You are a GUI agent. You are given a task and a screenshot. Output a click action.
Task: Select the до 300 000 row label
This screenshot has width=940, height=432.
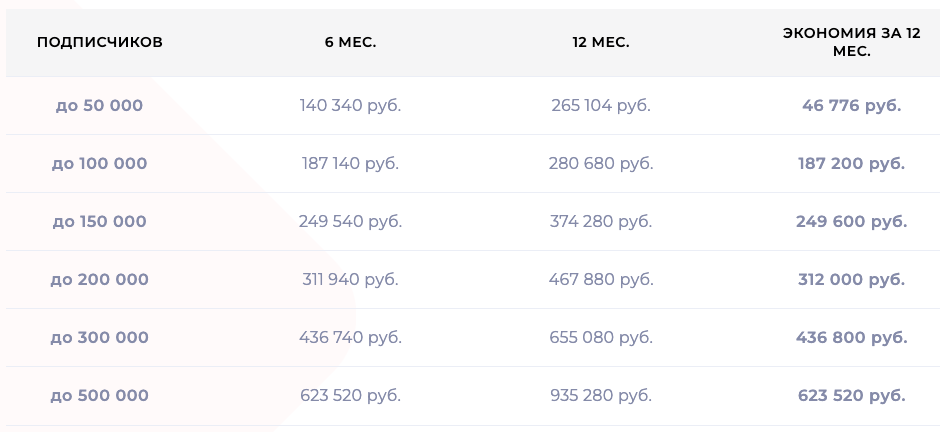(x=100, y=338)
